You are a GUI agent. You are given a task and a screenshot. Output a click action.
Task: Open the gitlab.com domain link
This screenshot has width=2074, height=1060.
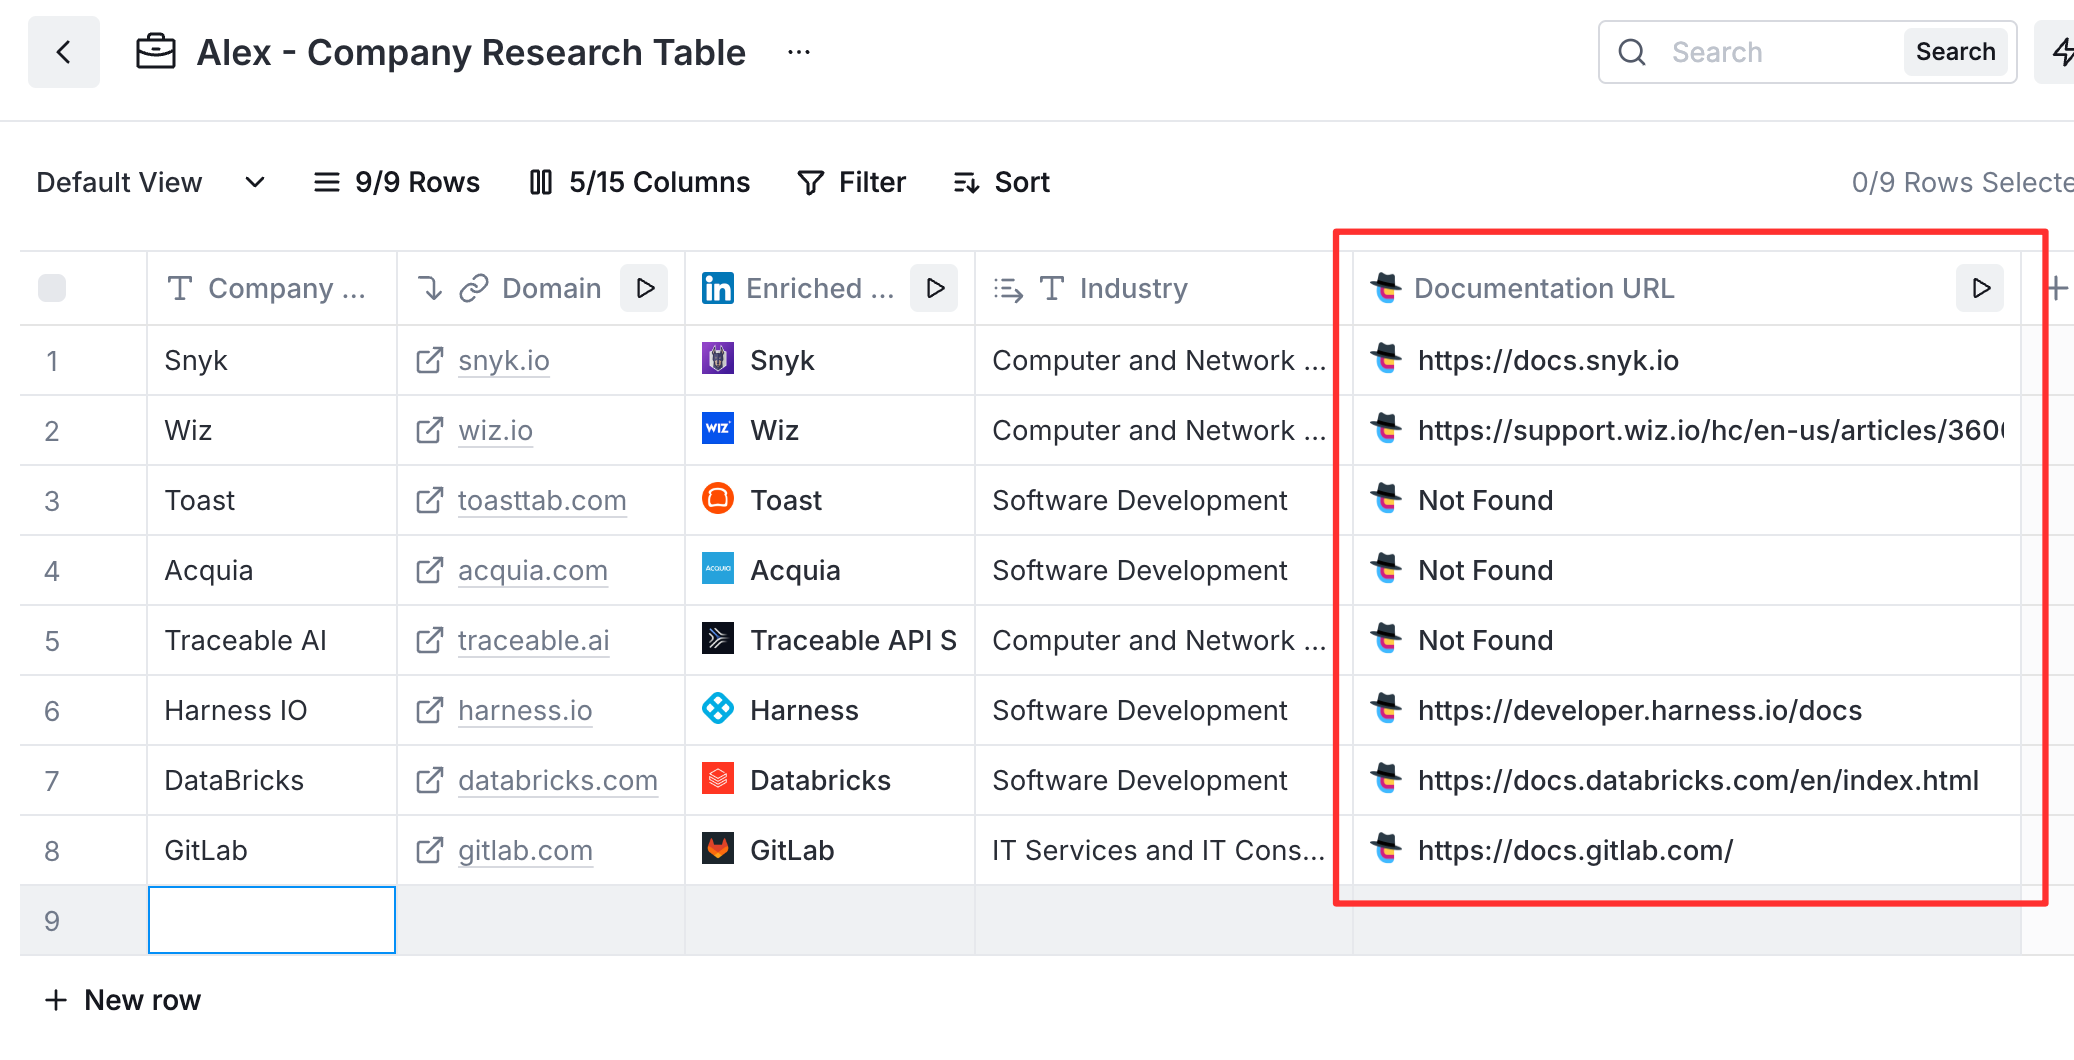[525, 850]
